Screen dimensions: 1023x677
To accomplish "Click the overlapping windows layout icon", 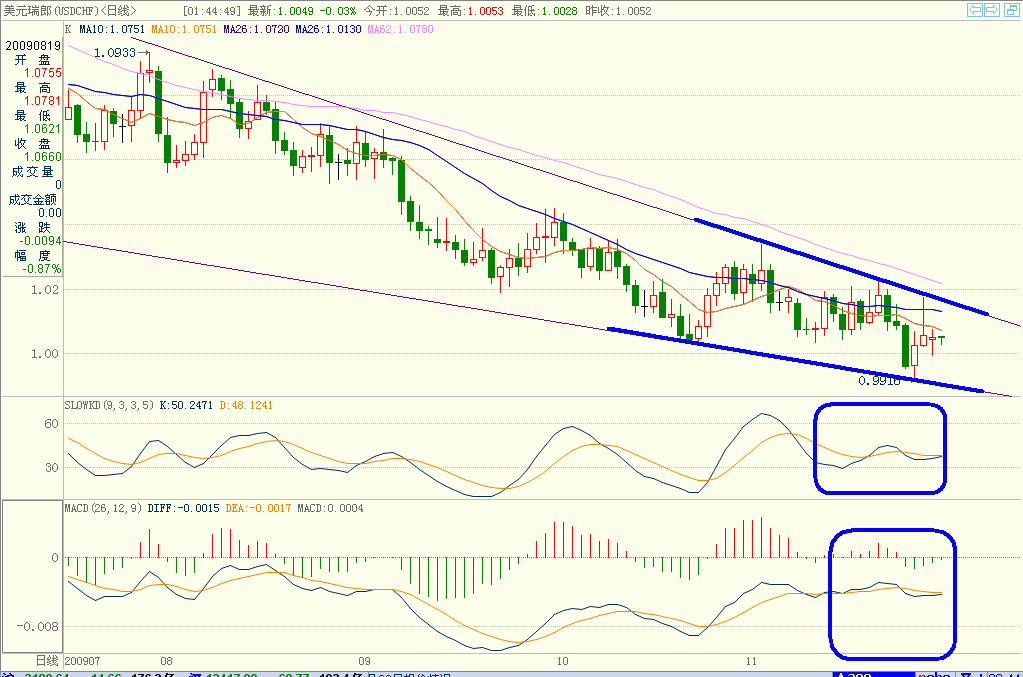I will pyautogui.click(x=1013, y=10).
